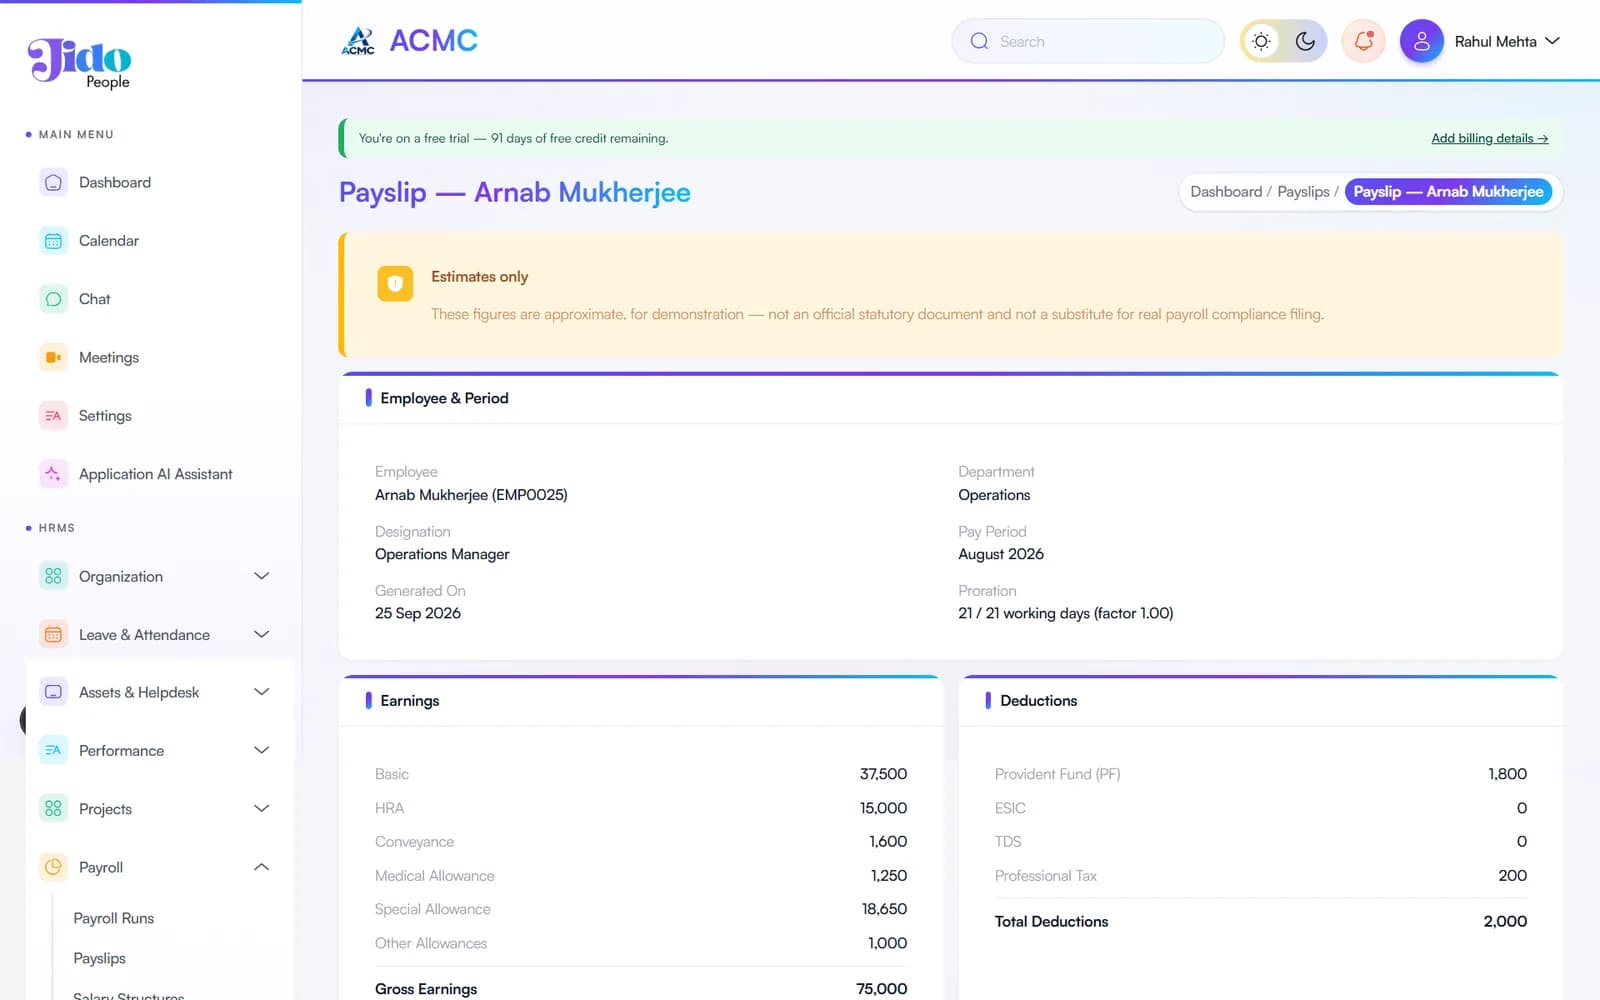Open the Settings sidebar icon

coord(53,416)
